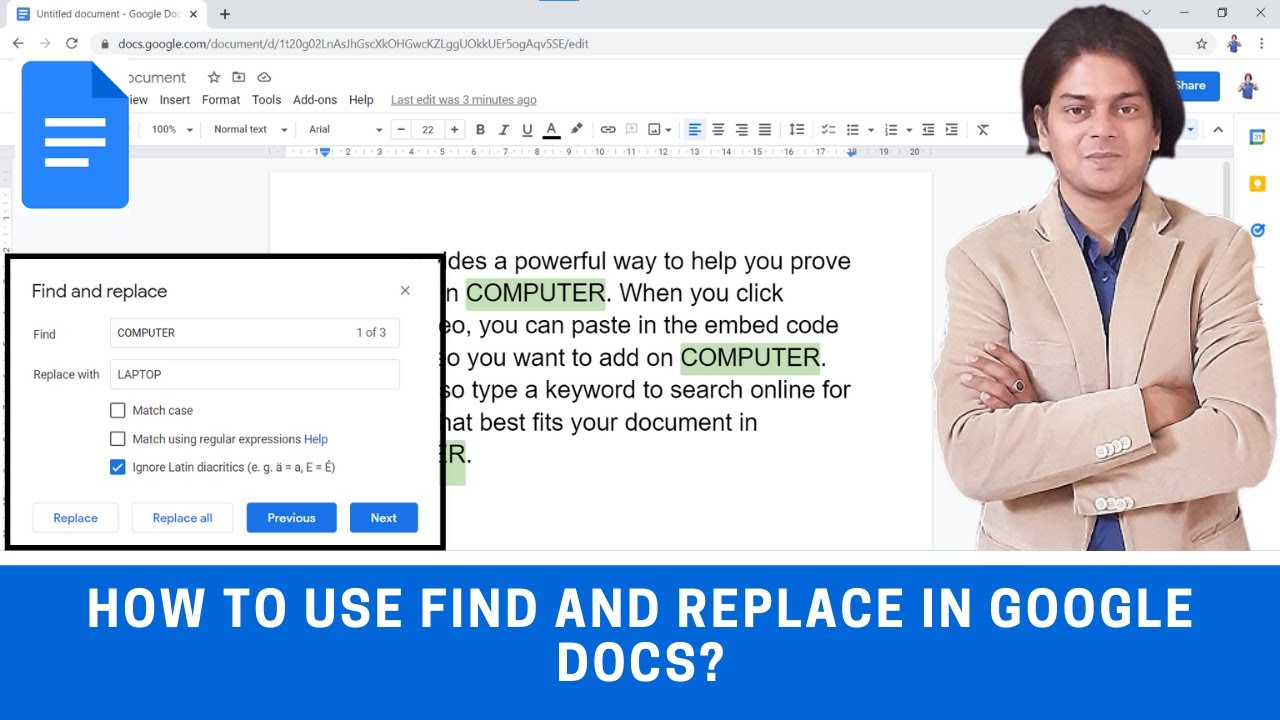Star the document

(214, 77)
